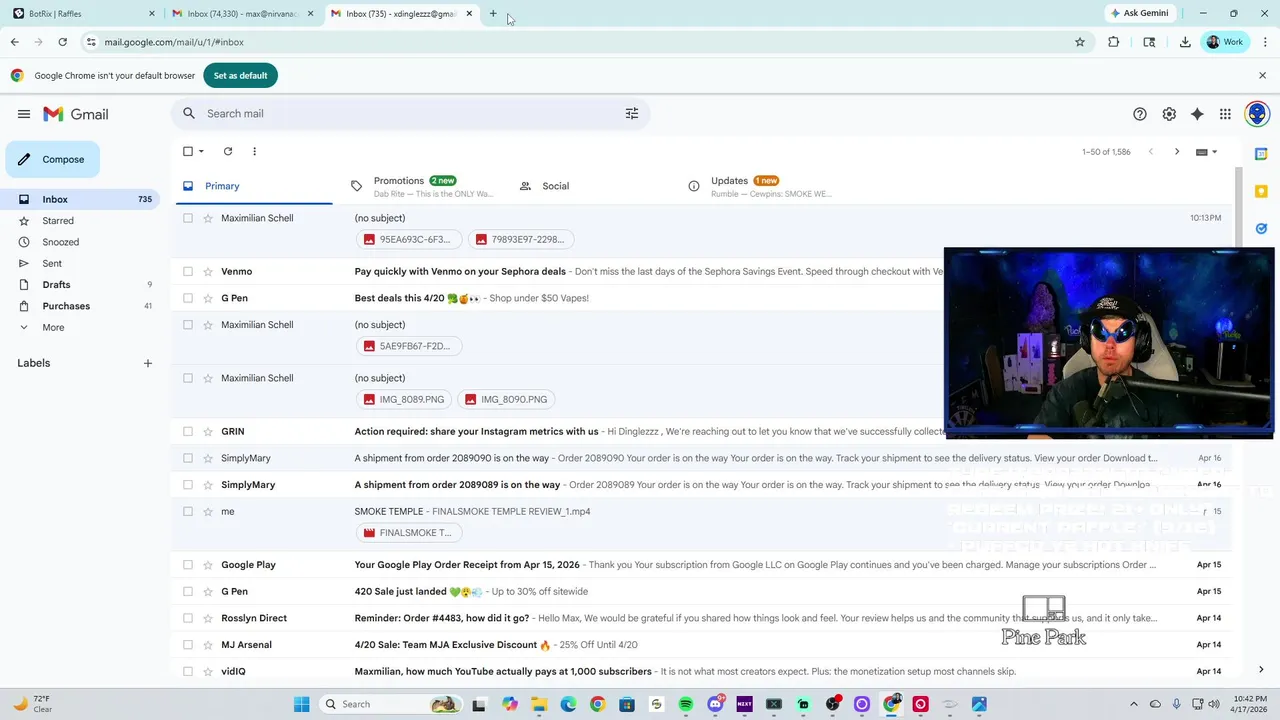
Task: Select the Rosslyn Direct email checkbox
Action: point(188,618)
